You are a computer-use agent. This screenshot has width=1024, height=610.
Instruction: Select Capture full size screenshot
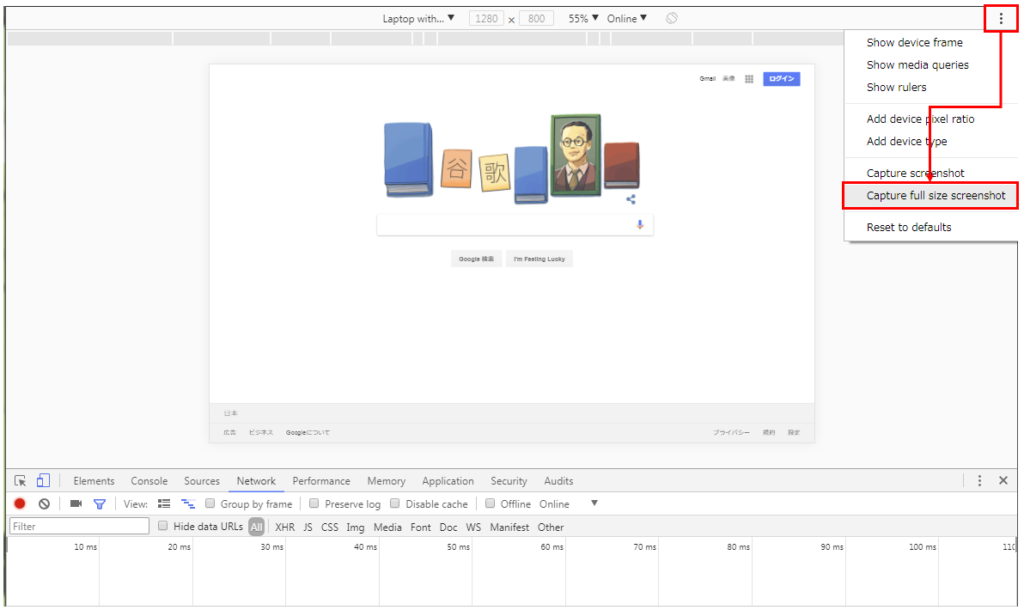coord(935,195)
